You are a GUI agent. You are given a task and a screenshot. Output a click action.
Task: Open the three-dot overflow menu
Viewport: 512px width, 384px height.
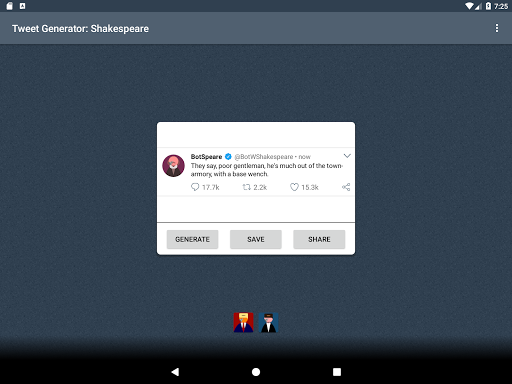pos(497,28)
